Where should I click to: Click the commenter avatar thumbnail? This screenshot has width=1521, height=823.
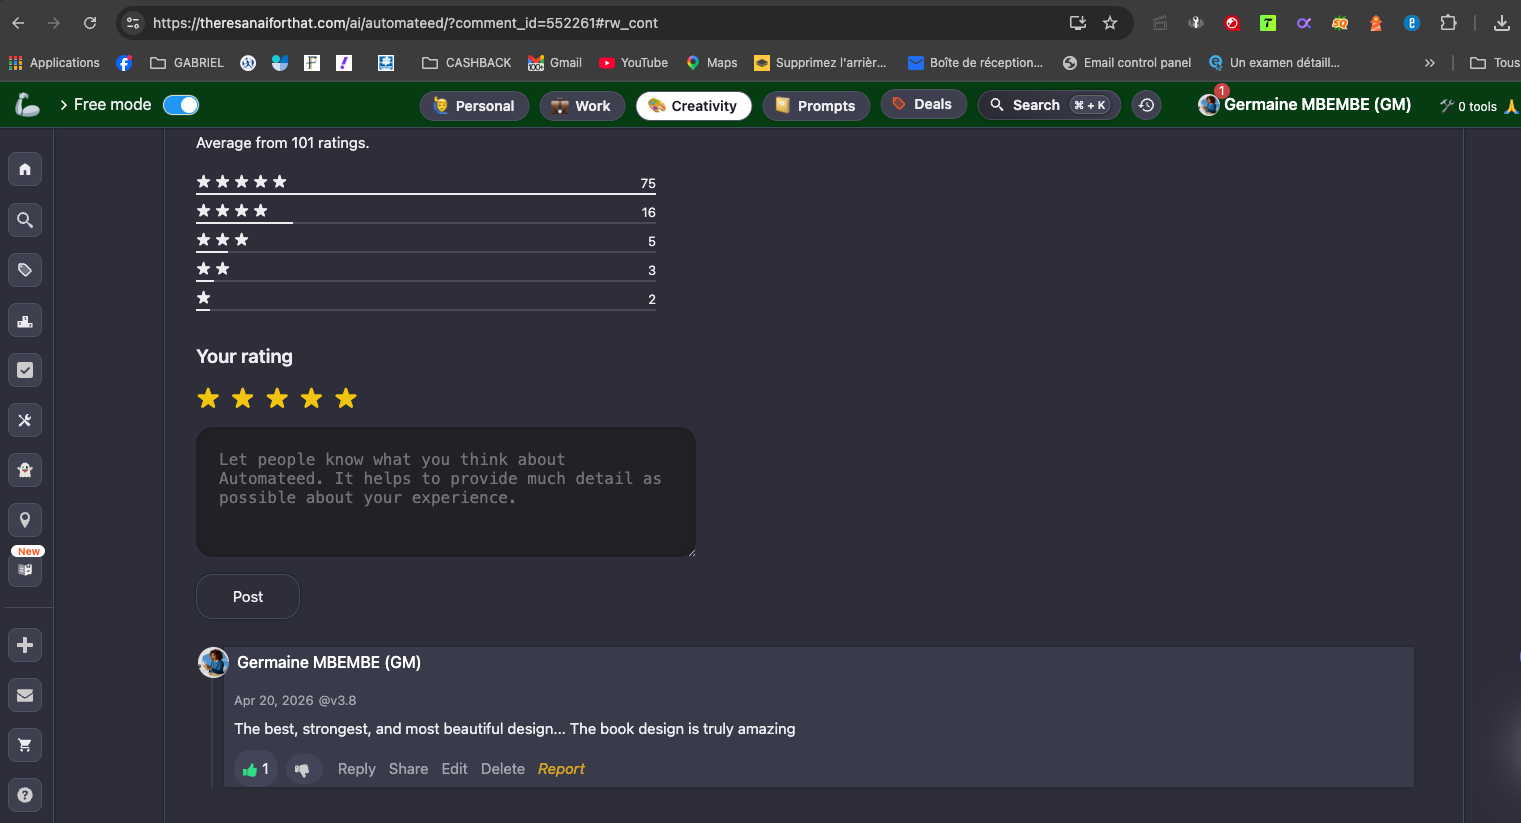[213, 662]
